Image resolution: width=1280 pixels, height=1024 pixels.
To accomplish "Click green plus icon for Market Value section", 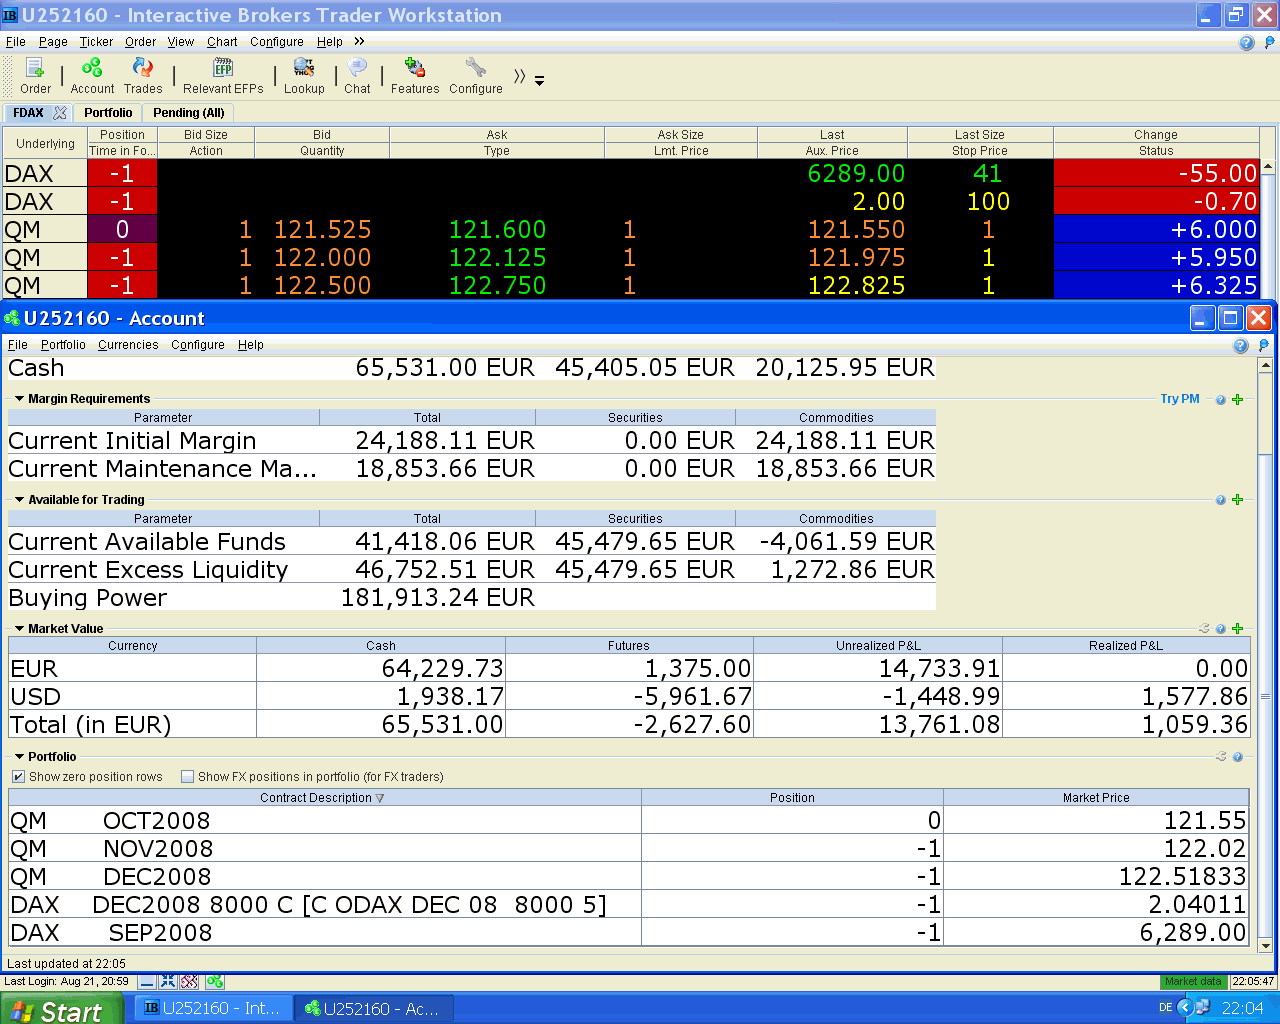I will (1237, 629).
